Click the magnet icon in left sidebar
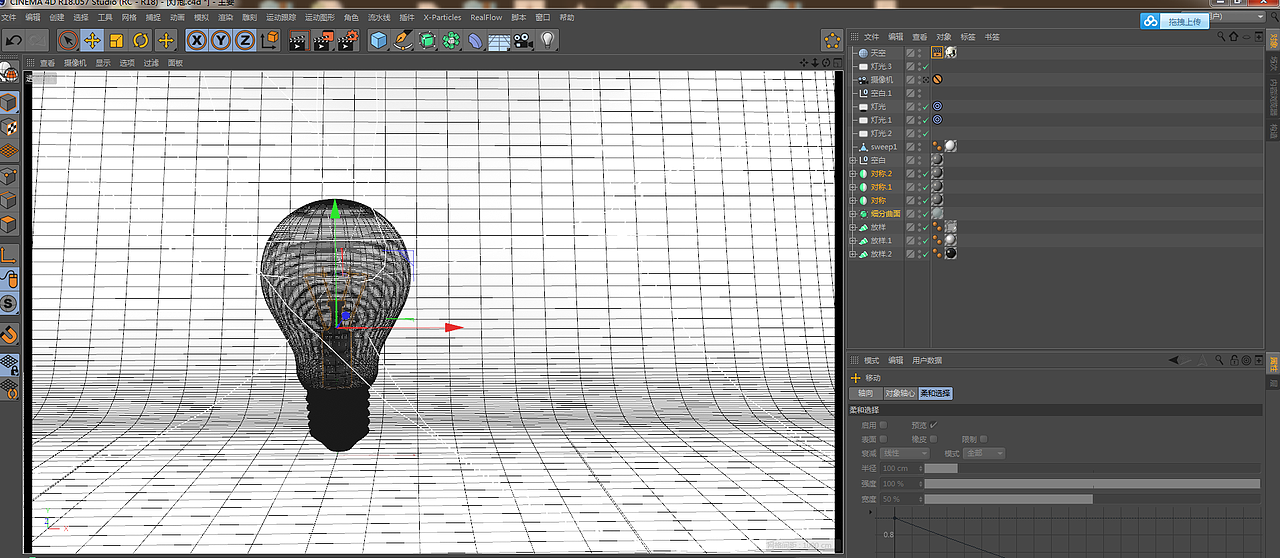The width and height of the screenshot is (1280, 558). coord(9,334)
